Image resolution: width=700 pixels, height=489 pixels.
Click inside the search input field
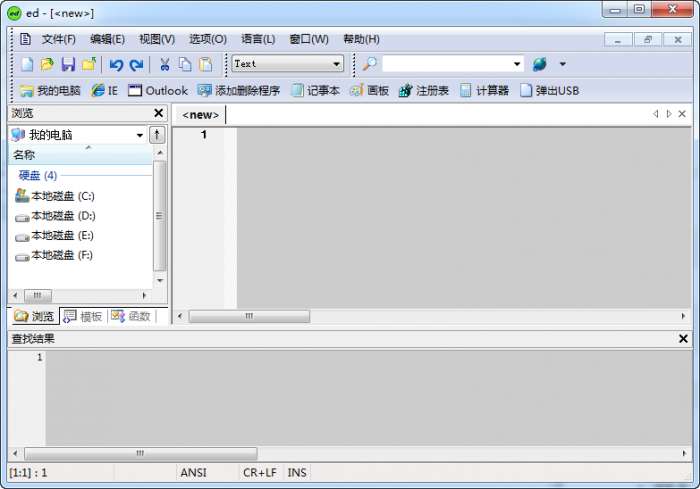click(447, 64)
